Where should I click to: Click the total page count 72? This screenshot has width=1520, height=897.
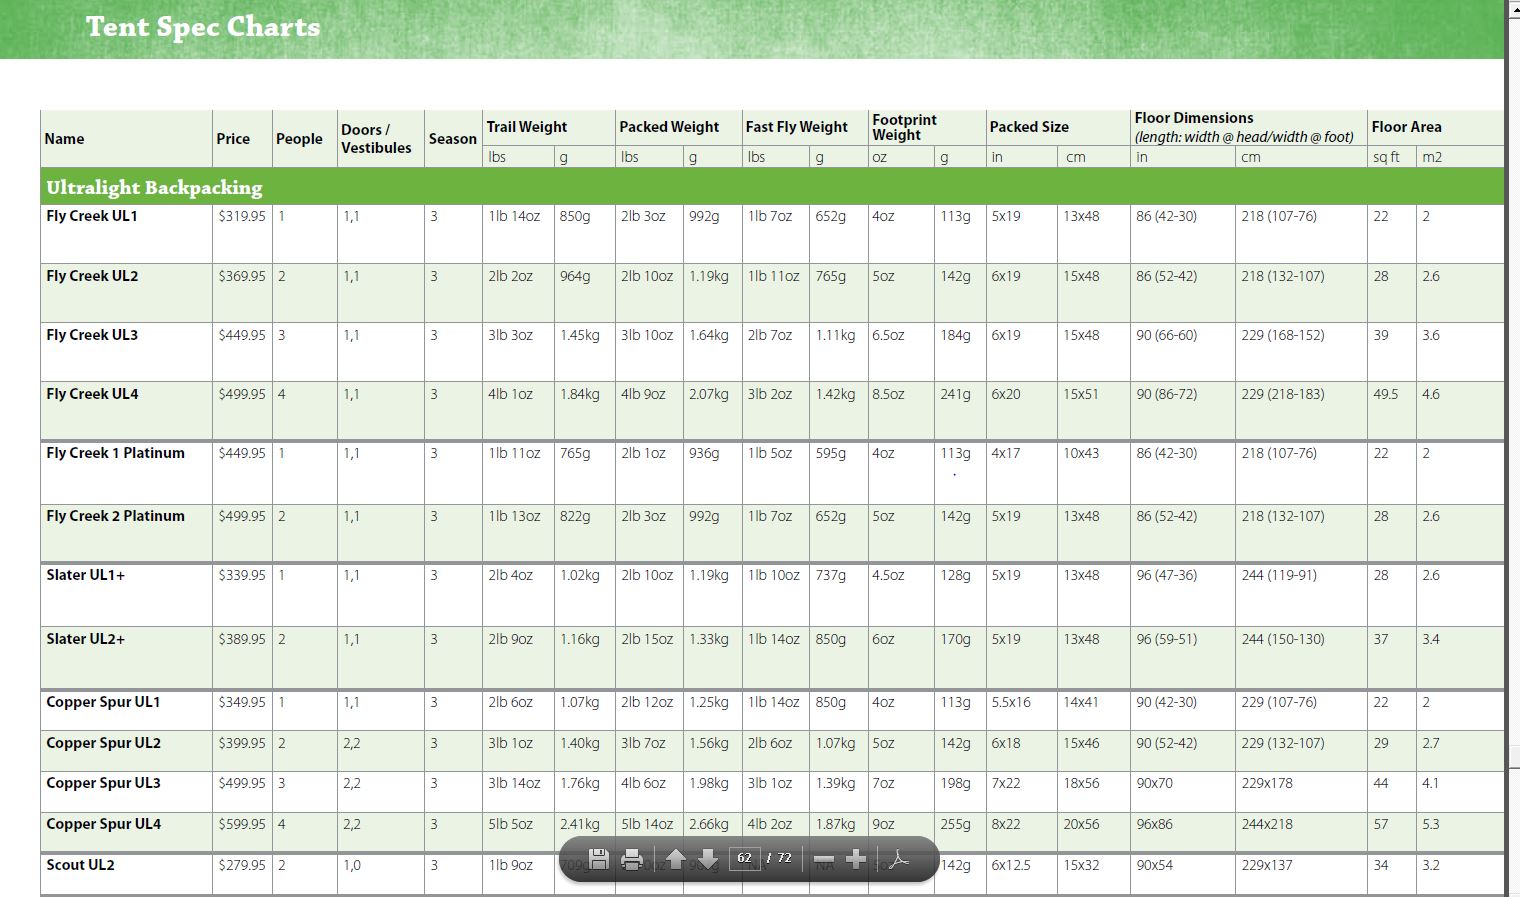(x=784, y=858)
